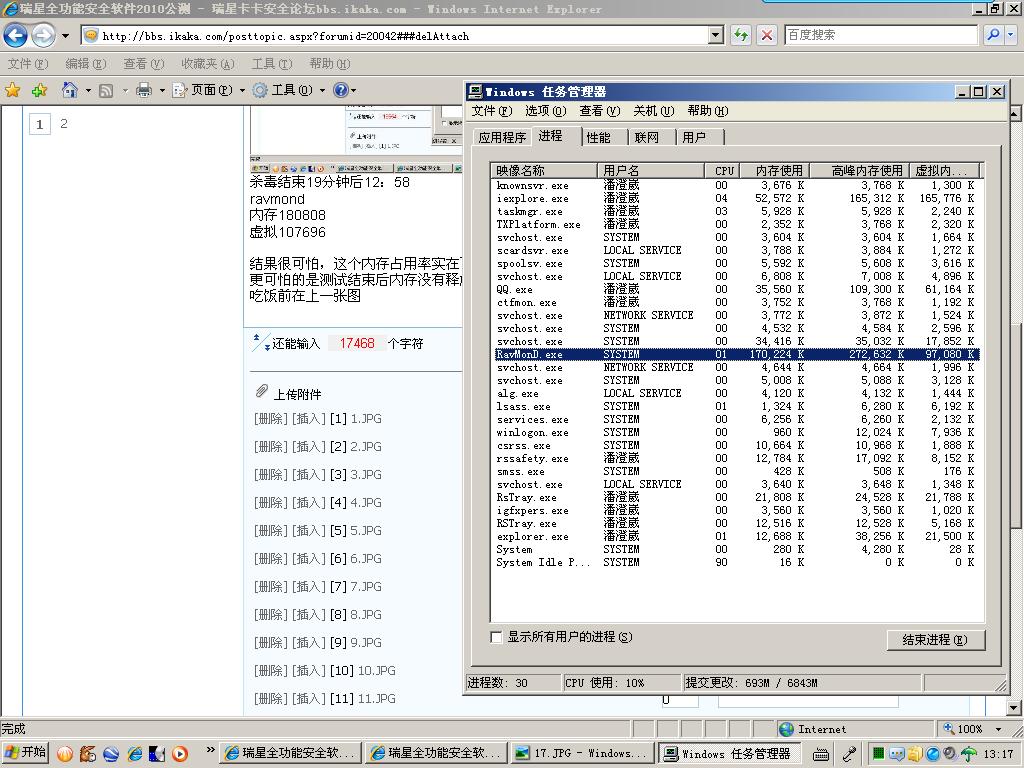Open the address bar URL dropdown
The height and width of the screenshot is (768, 1024).
pos(715,35)
